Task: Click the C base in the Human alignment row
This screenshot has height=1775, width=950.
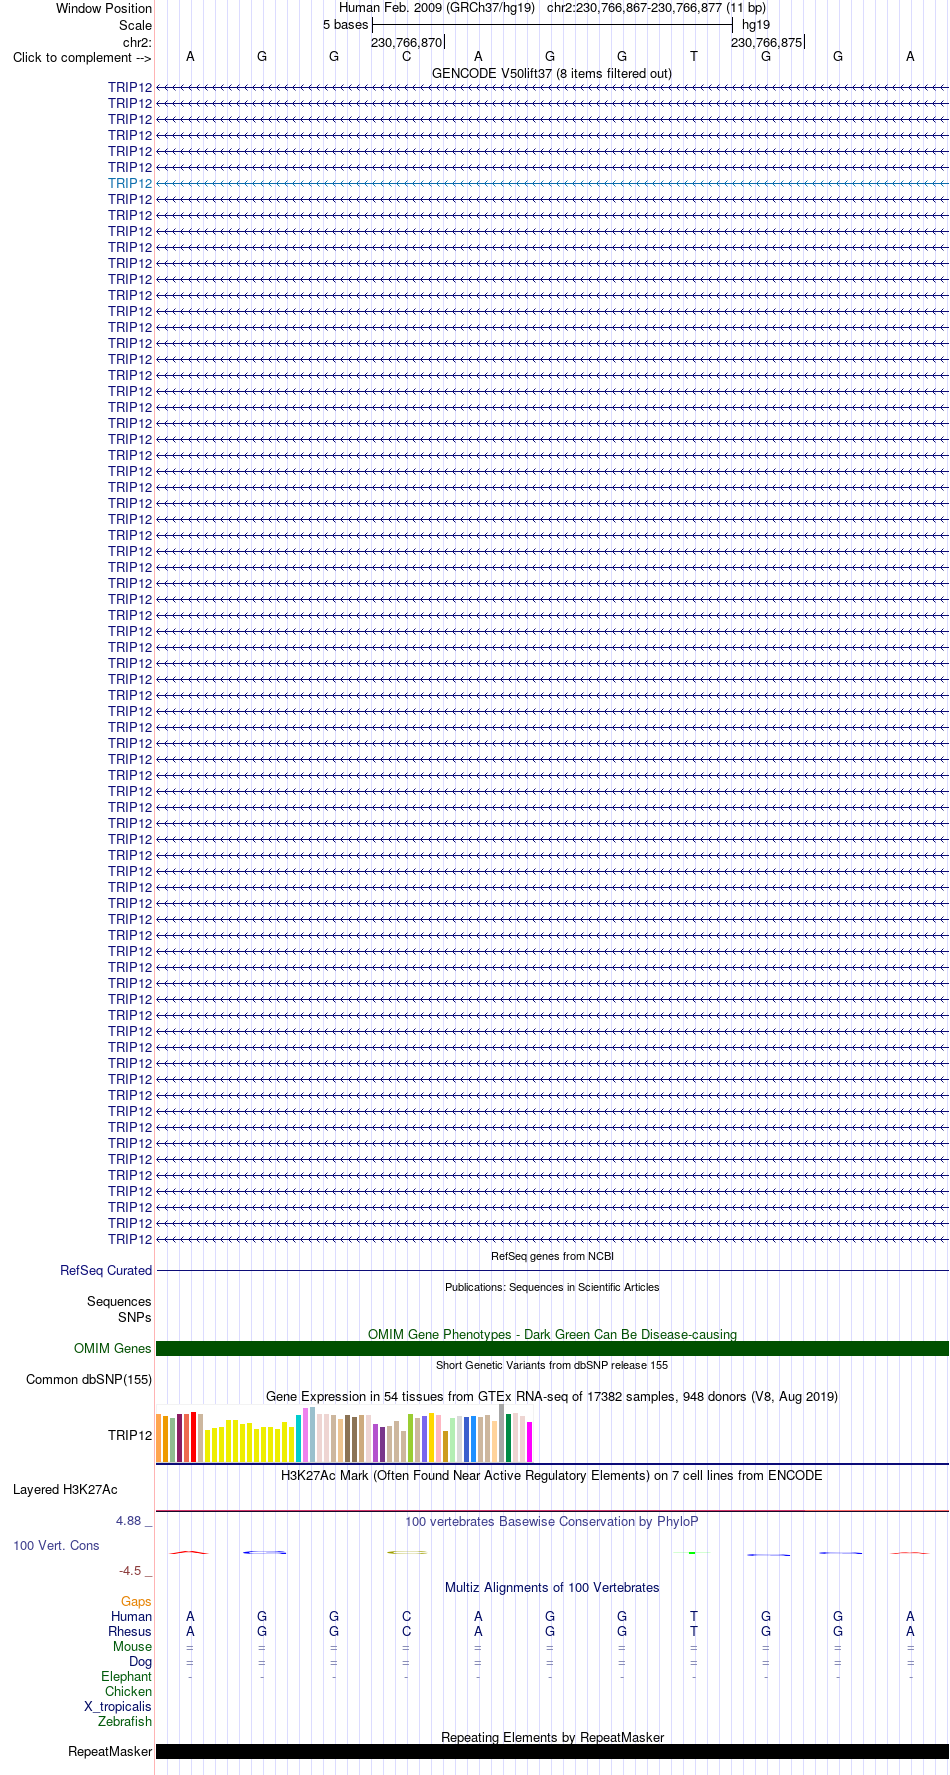Action: [x=406, y=1617]
